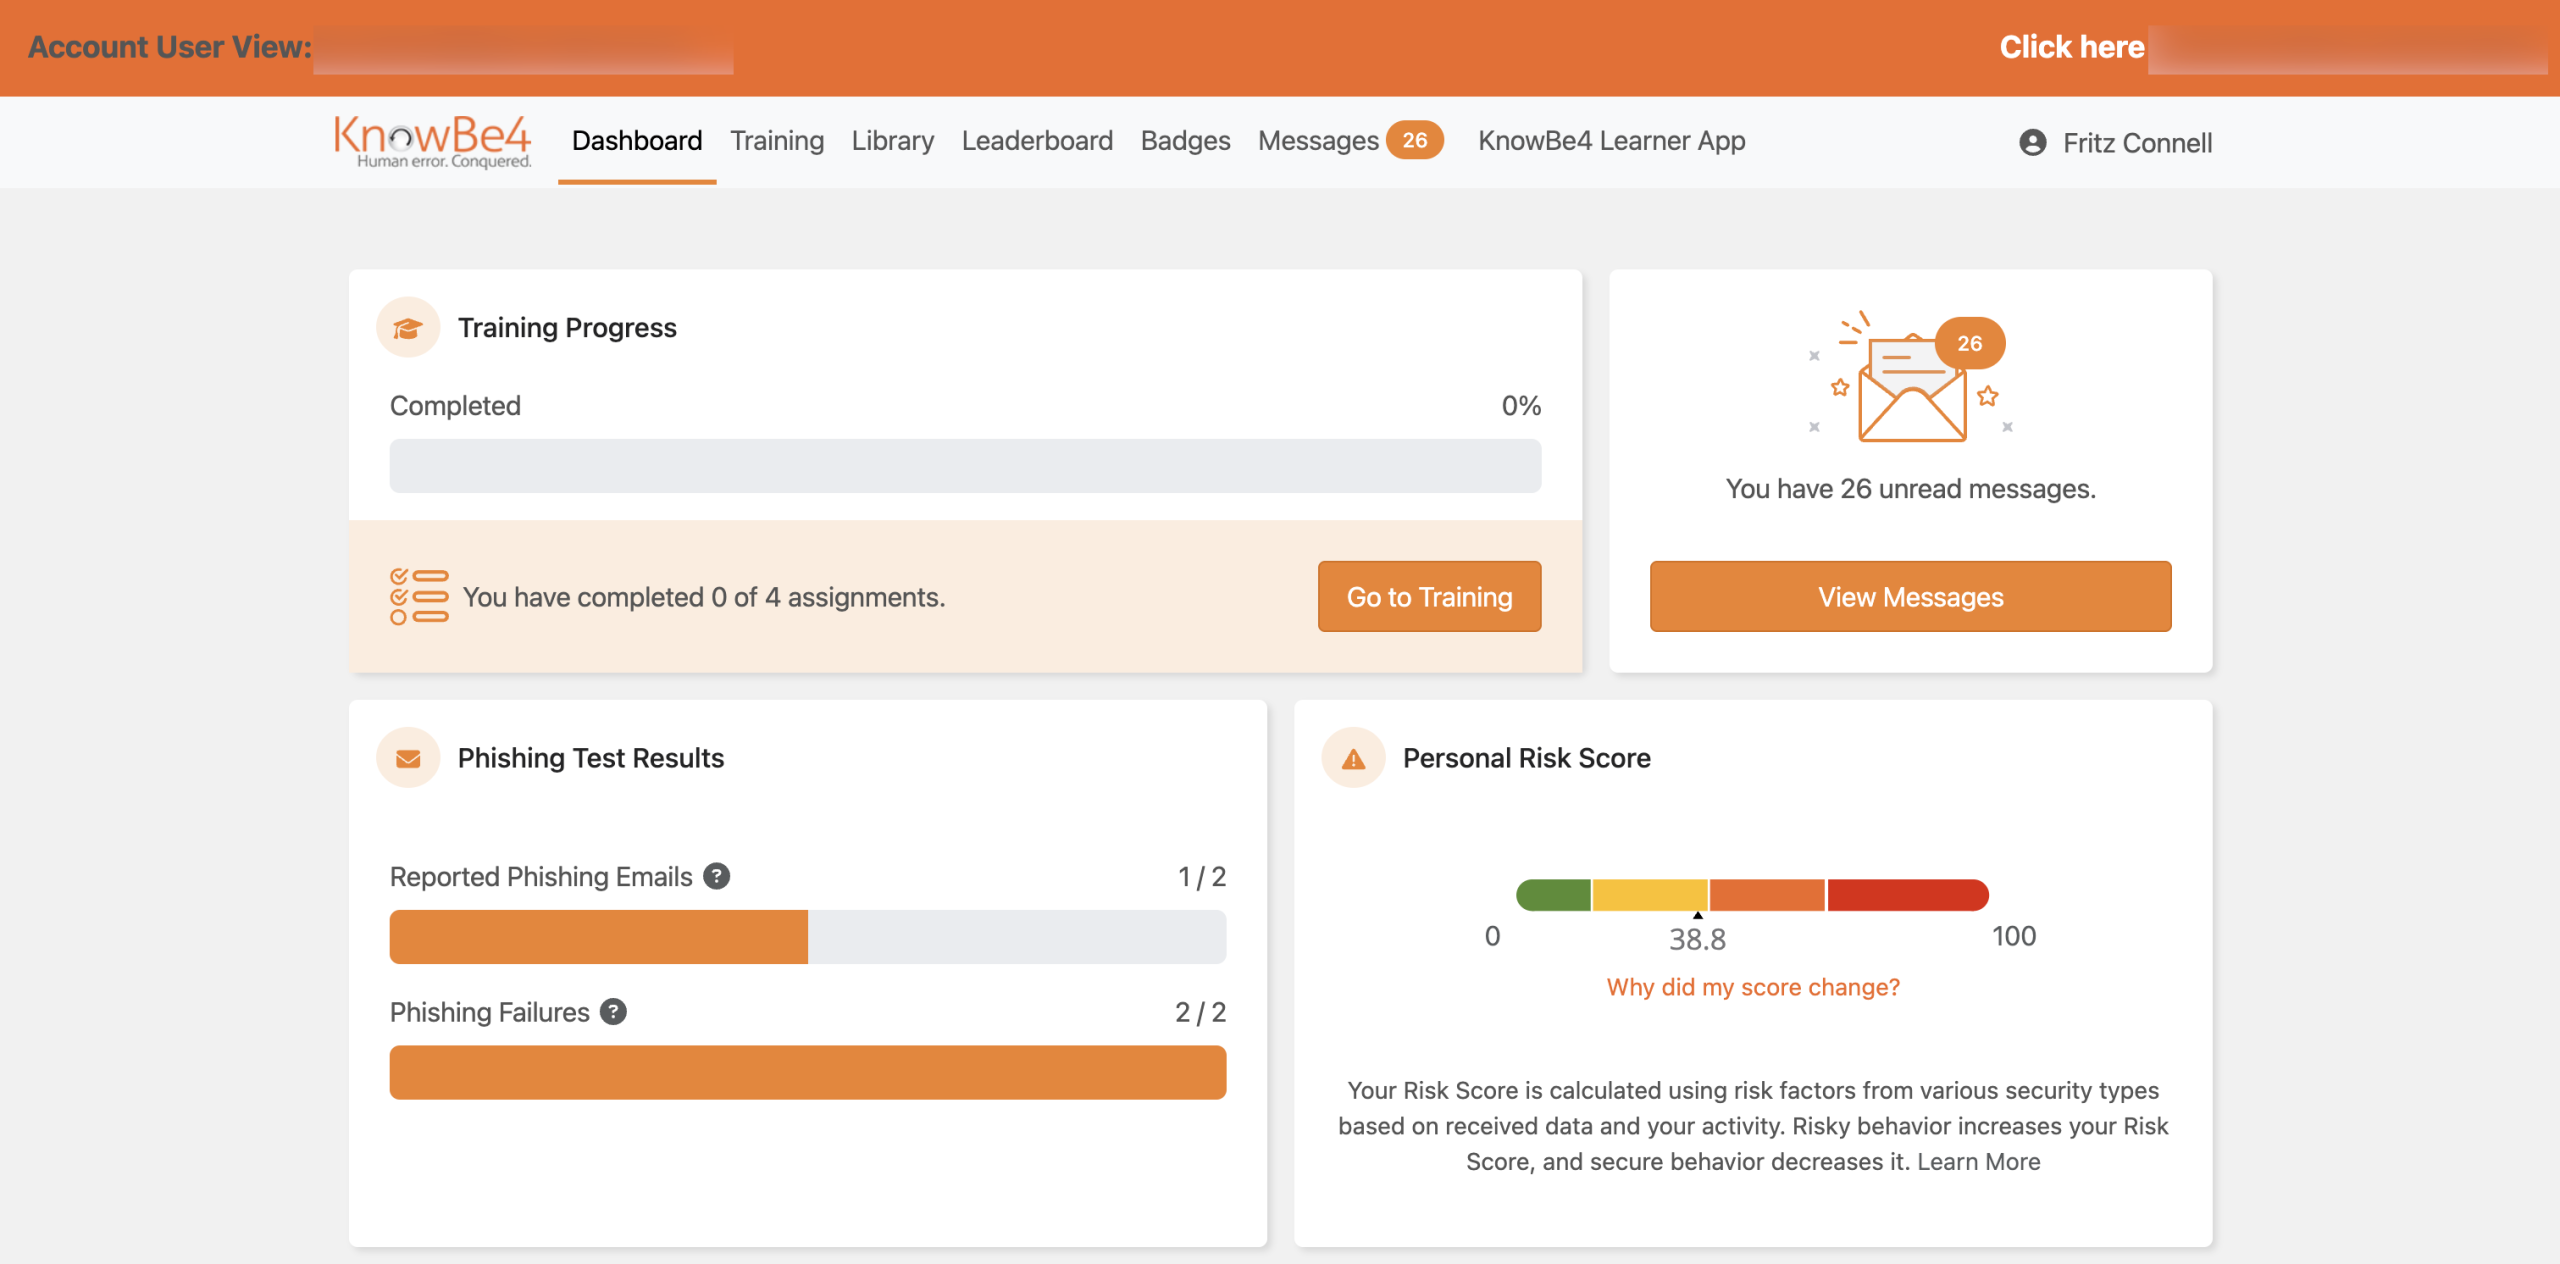Open the Badges tab
The height and width of the screenshot is (1264, 2560).
1185,141
